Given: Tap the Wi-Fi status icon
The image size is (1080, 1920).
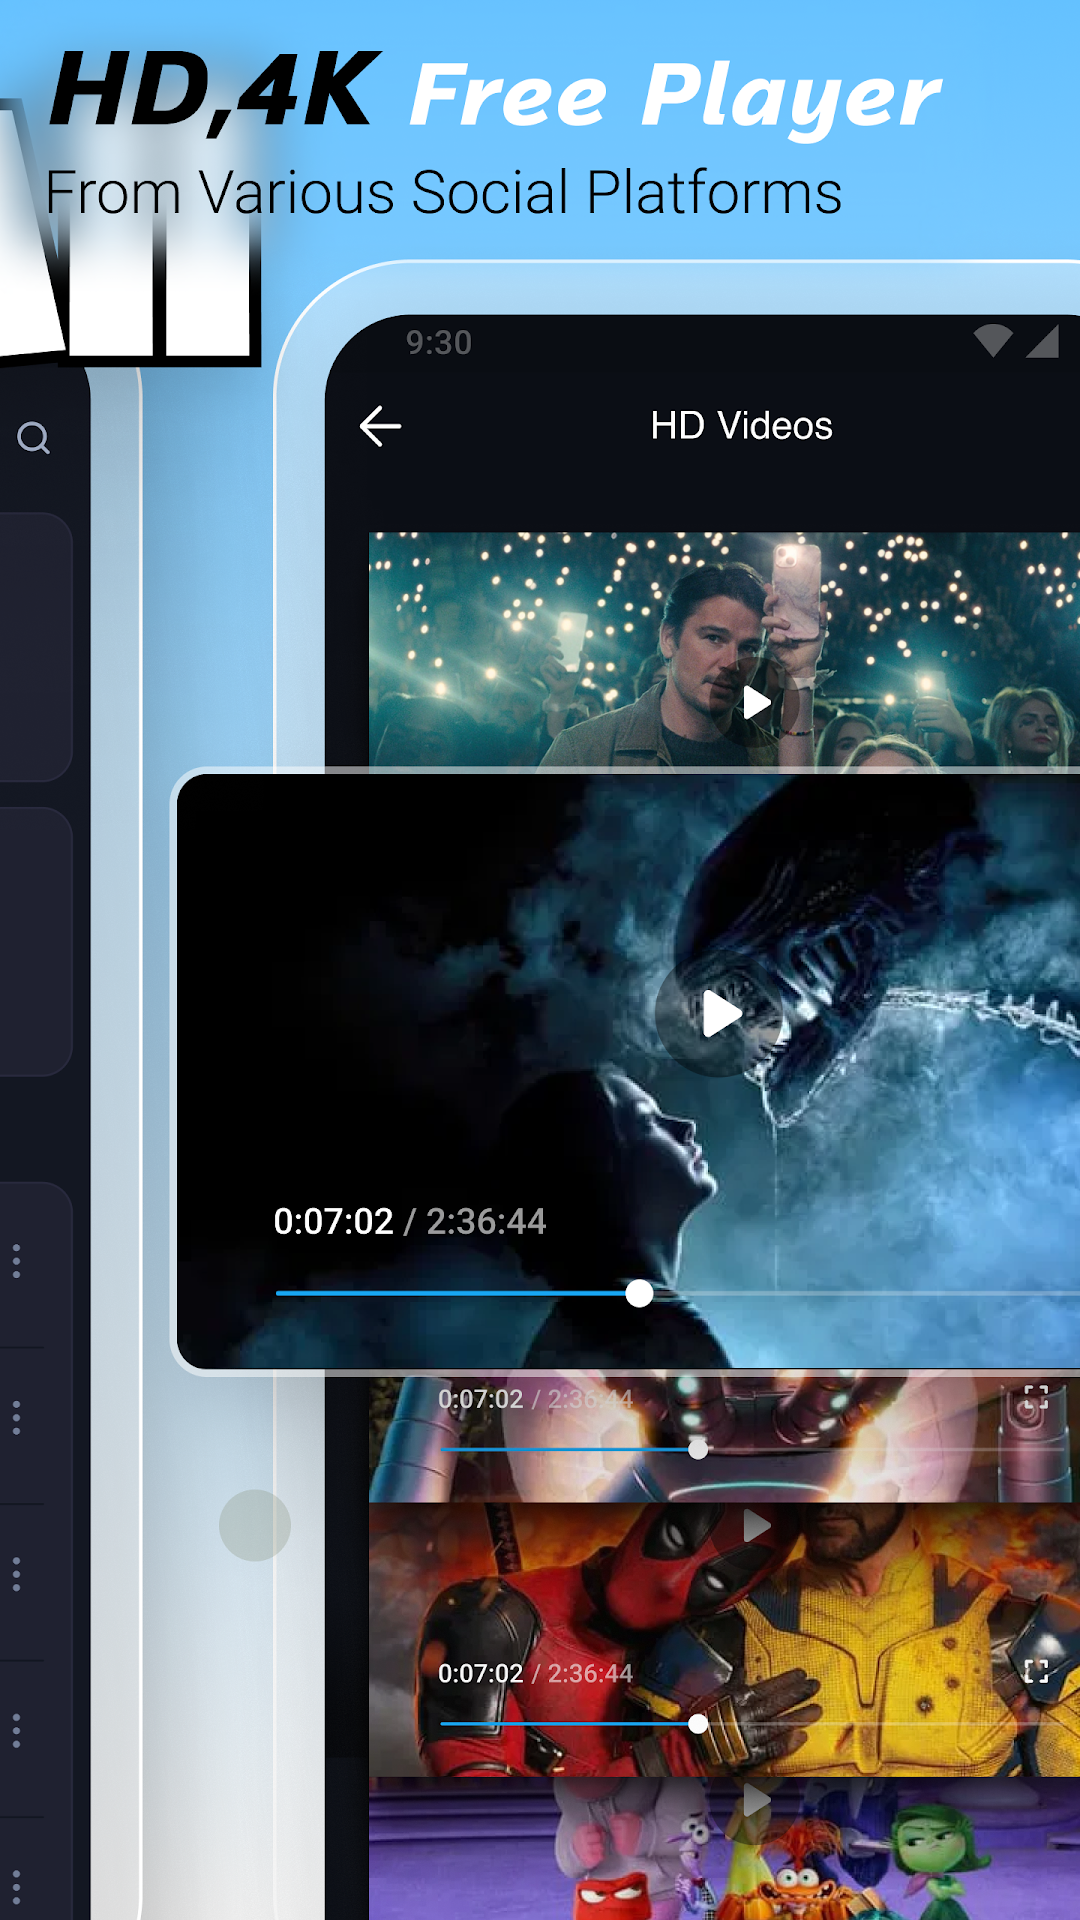Looking at the screenshot, I should pyautogui.click(x=993, y=341).
